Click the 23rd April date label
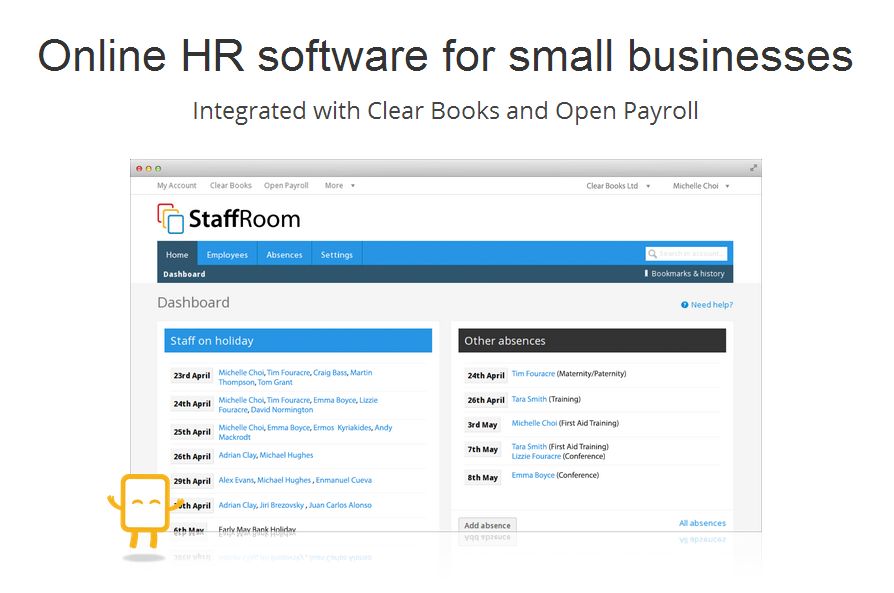894x593 pixels. click(x=192, y=376)
